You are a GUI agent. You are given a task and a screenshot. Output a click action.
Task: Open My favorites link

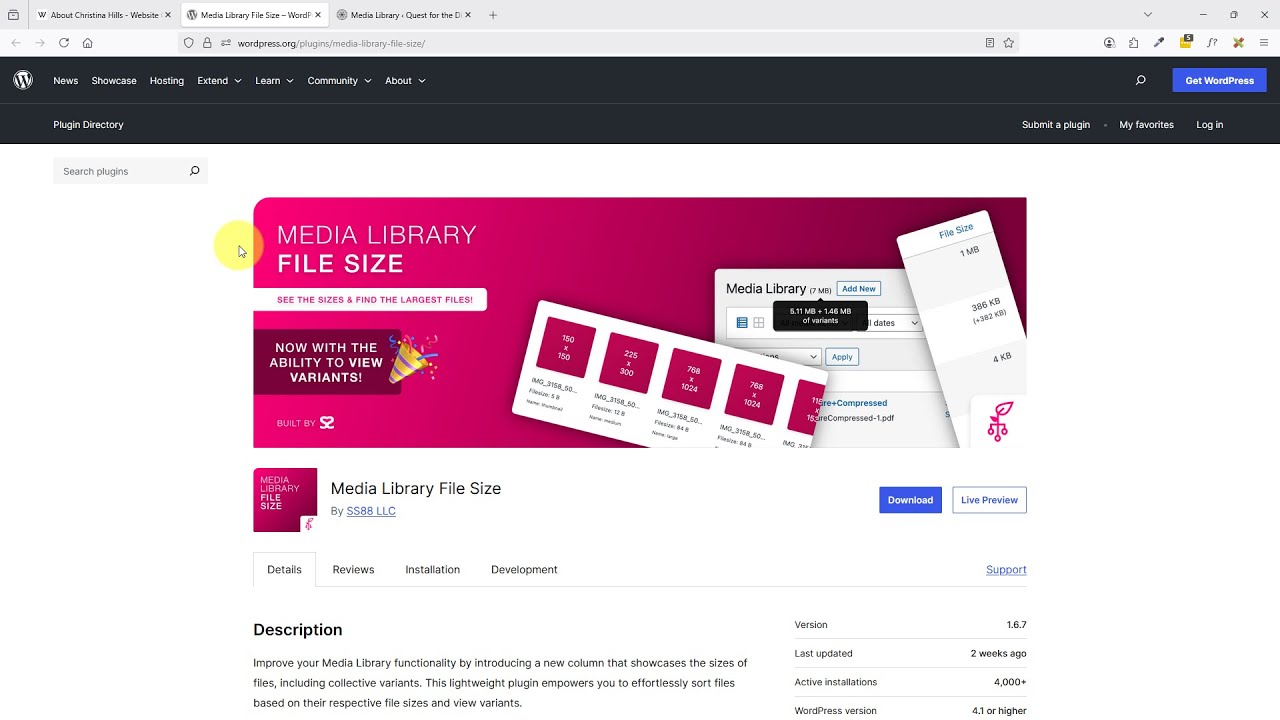click(x=1146, y=125)
